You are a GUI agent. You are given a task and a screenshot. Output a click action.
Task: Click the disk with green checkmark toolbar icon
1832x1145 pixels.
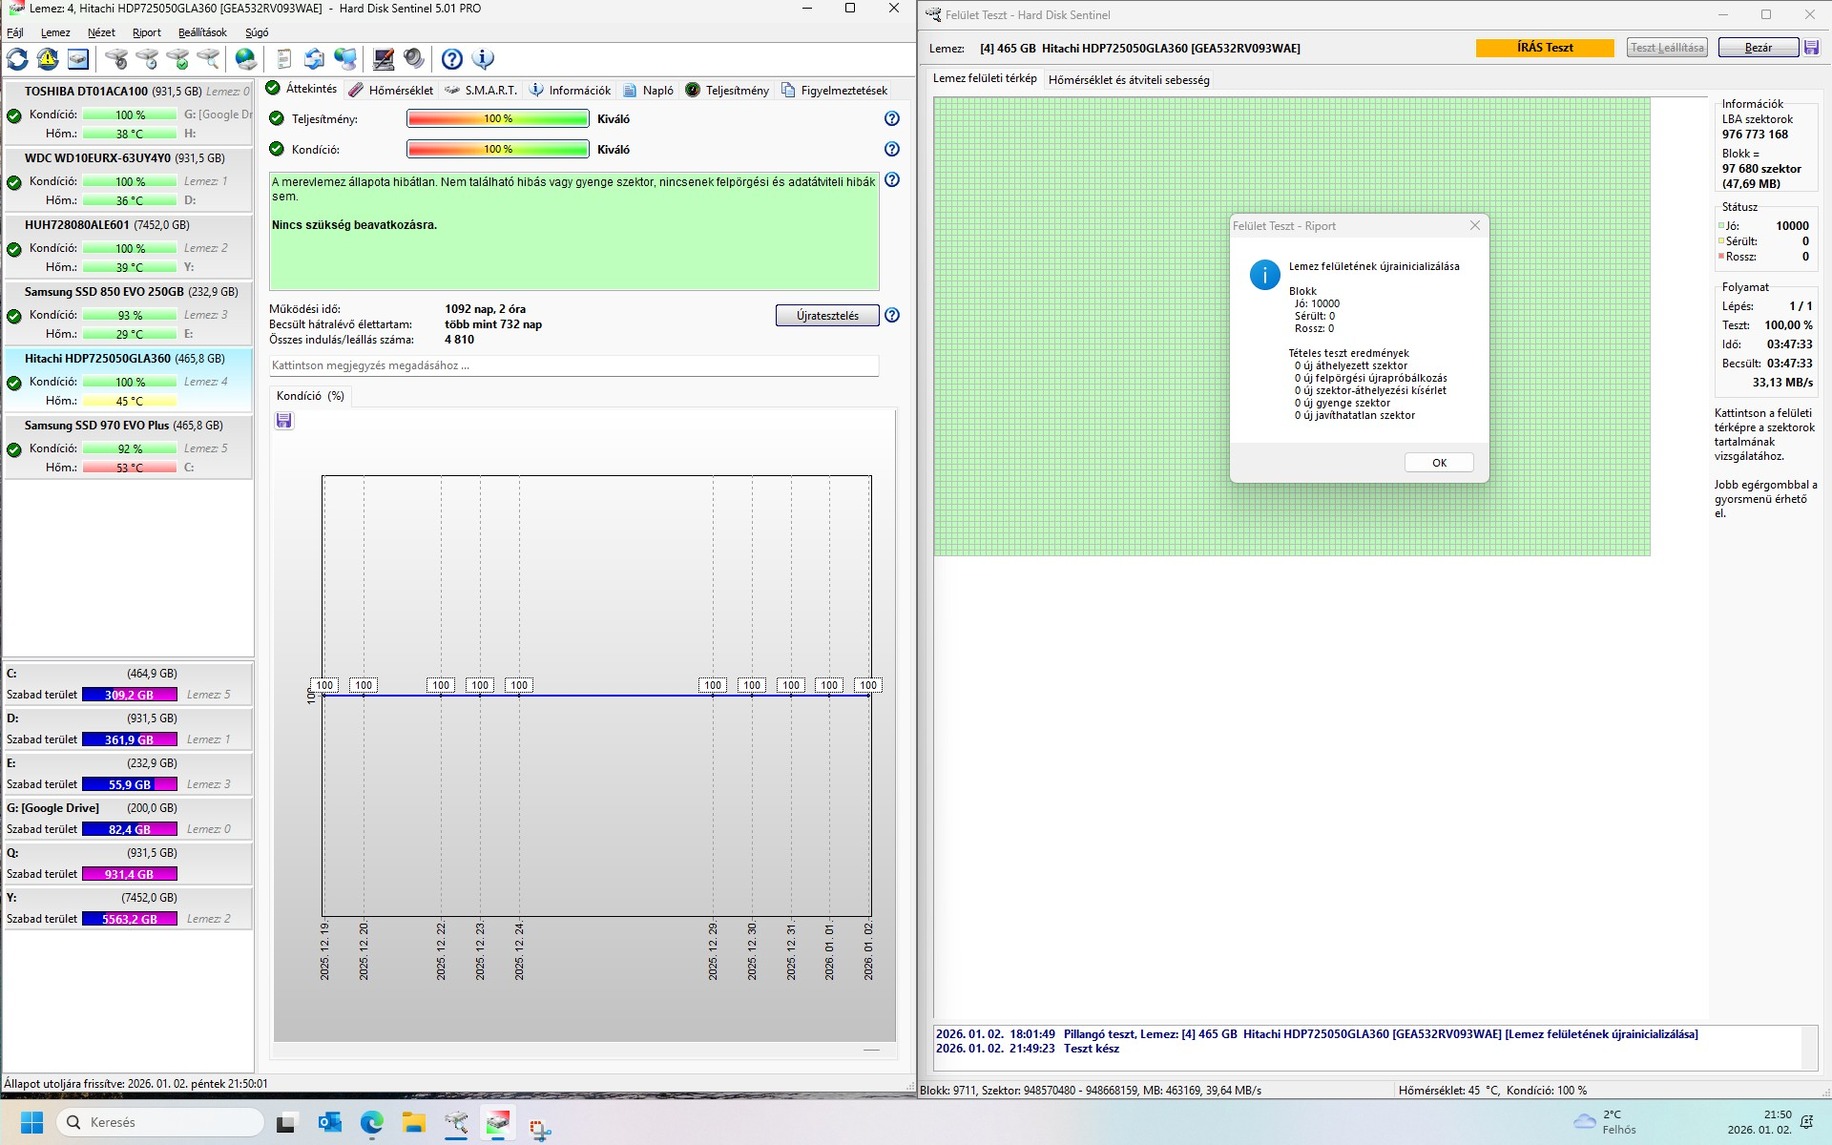pyautogui.click(x=178, y=59)
